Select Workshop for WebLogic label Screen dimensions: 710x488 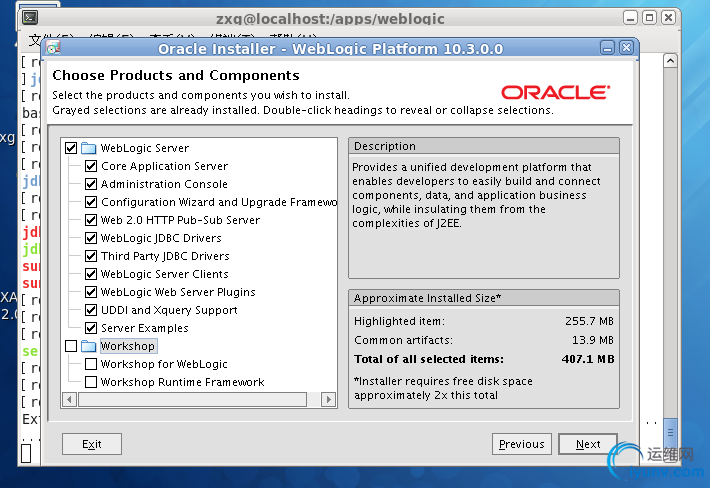164,364
